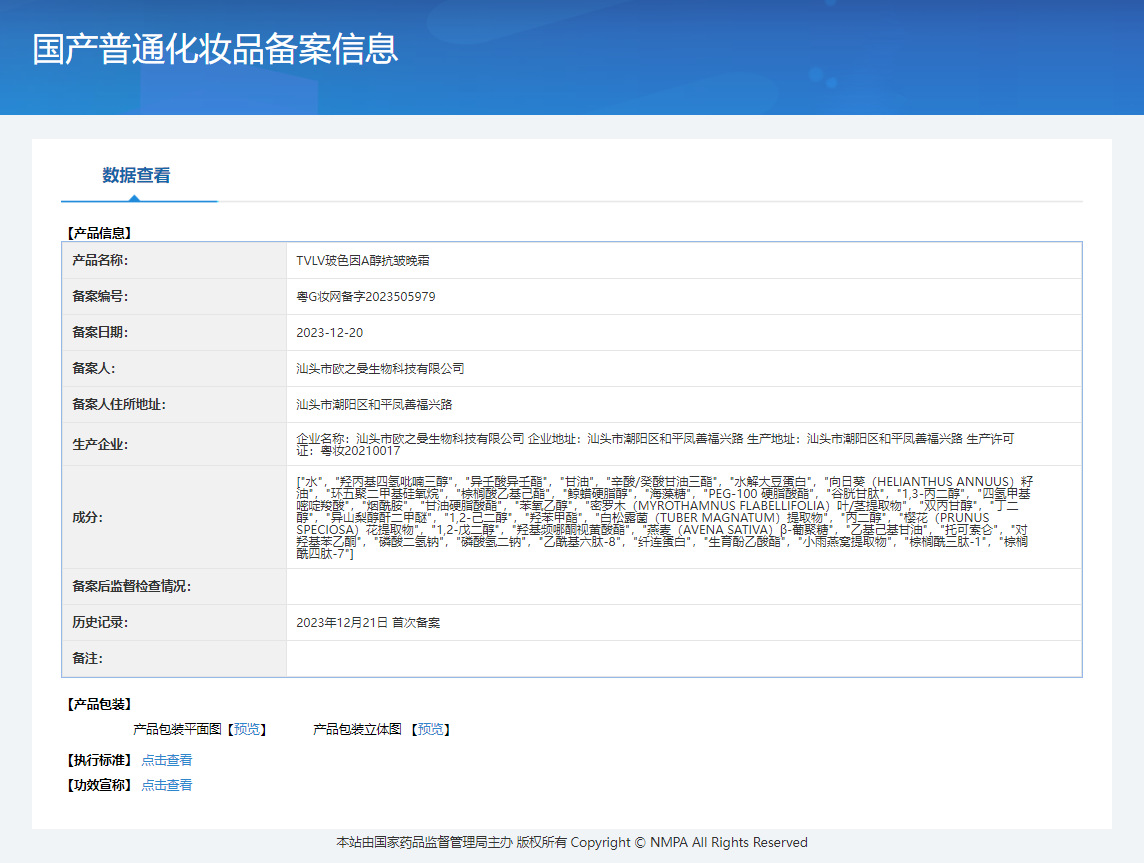The width and height of the screenshot is (1144, 863).
Task: Click 点击查看 next to 执行标准
Action: 166,761
